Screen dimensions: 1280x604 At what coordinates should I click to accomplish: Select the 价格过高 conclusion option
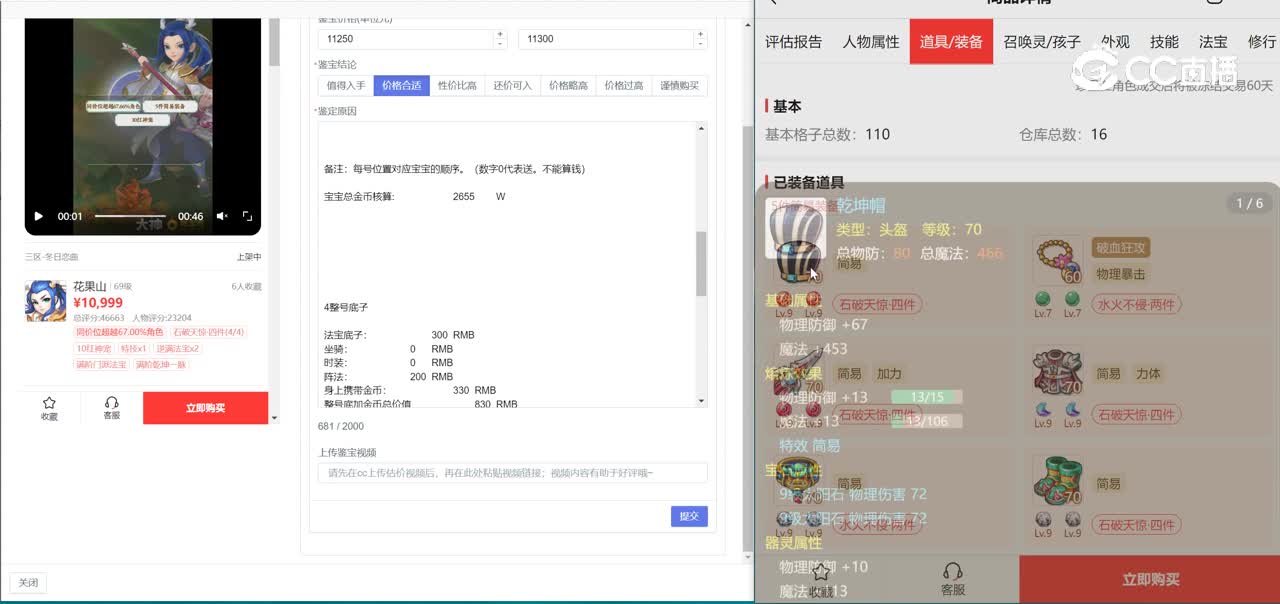tap(624, 86)
